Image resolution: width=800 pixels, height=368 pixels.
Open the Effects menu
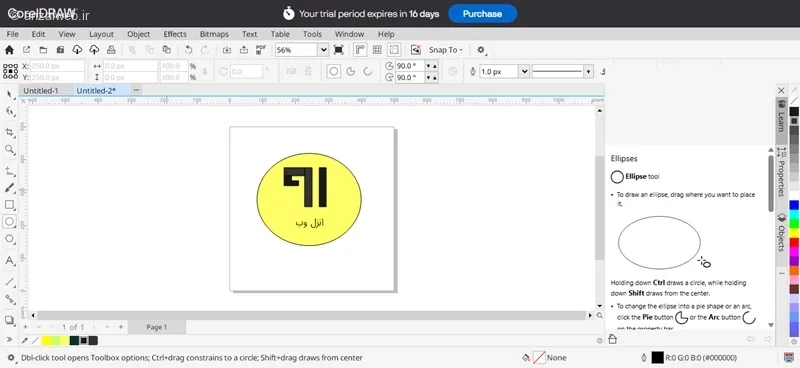[174, 34]
